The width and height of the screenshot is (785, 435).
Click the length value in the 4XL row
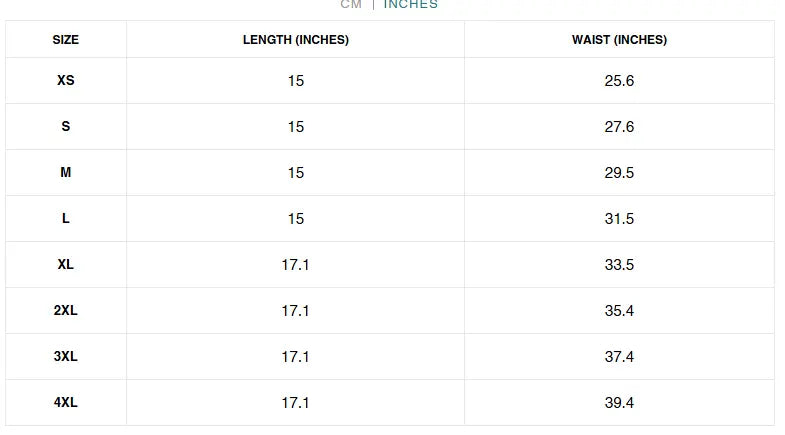tap(295, 403)
